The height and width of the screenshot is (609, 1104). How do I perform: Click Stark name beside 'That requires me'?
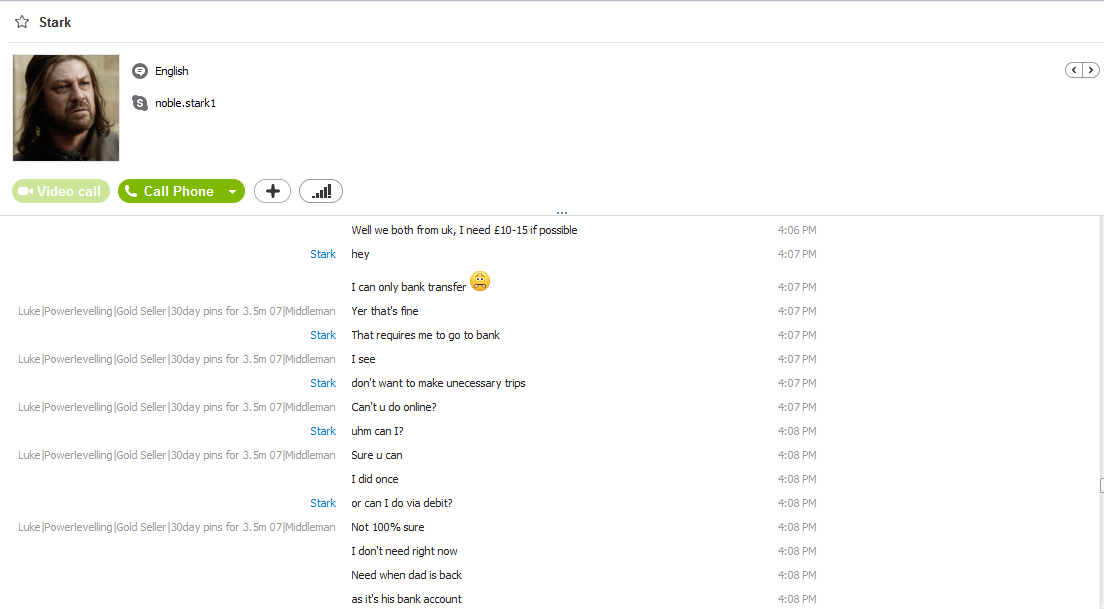(x=323, y=335)
